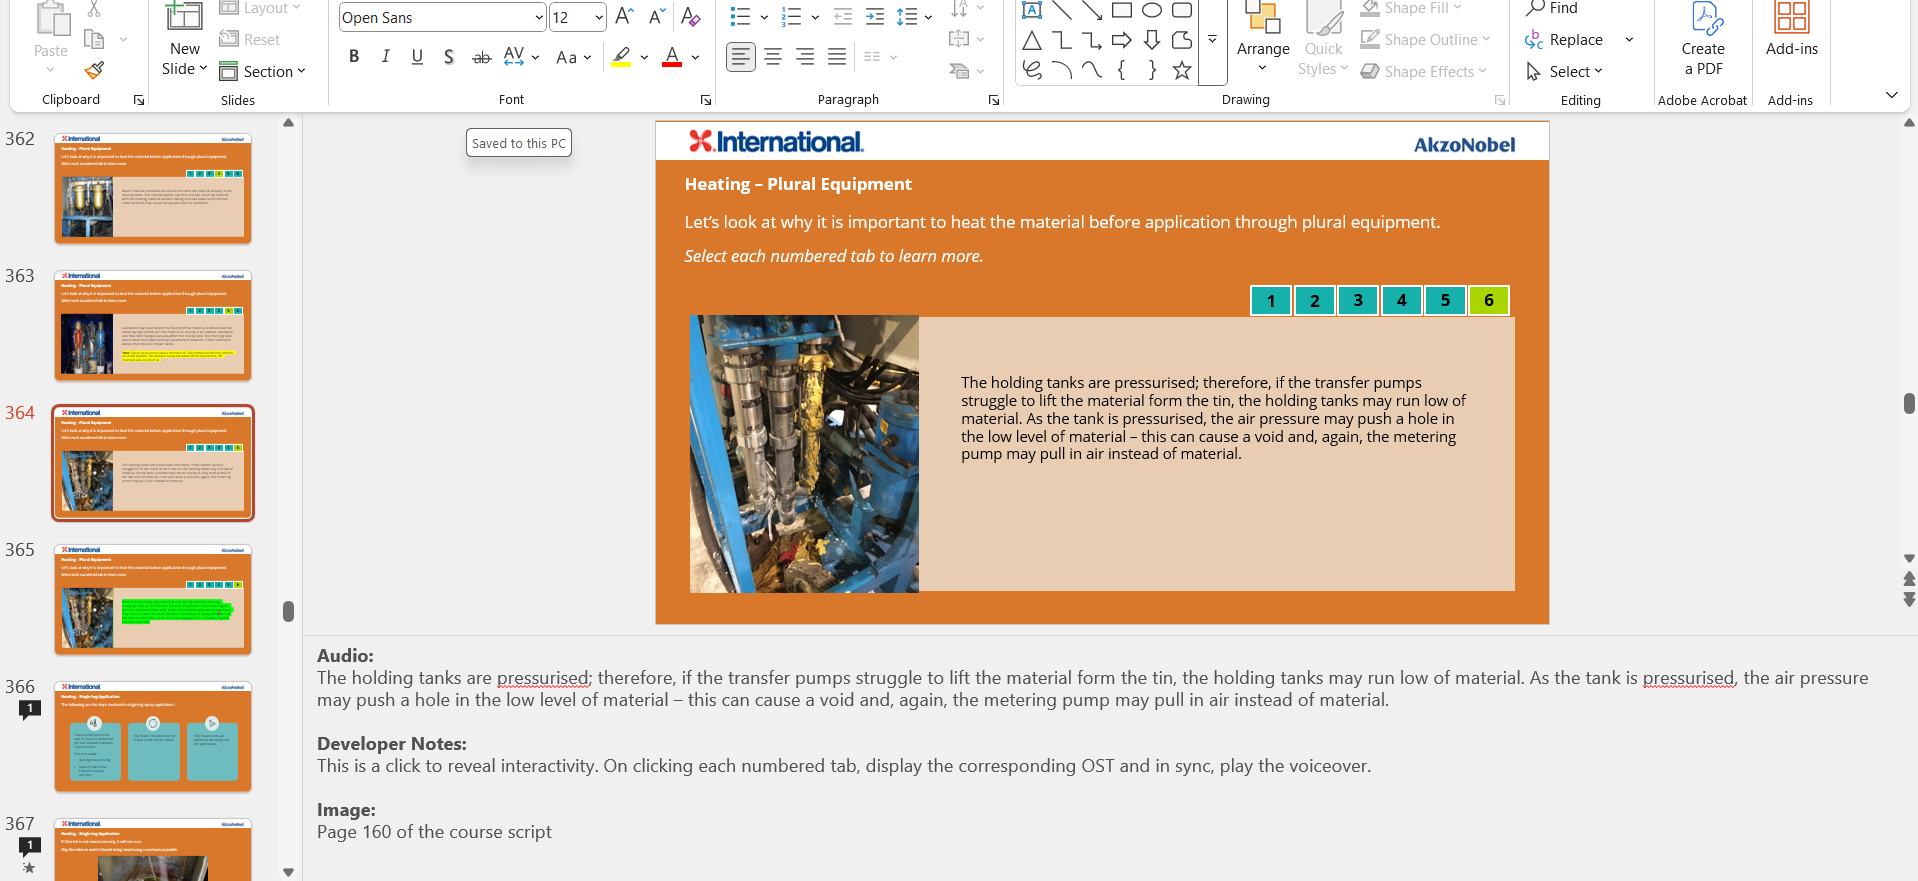Image resolution: width=1918 pixels, height=881 pixels.
Task: Open the font name dropdown
Action: [539, 17]
